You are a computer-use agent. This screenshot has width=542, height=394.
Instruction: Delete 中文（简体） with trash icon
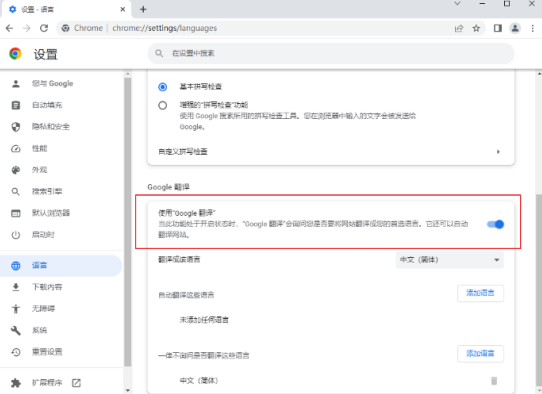click(x=494, y=381)
